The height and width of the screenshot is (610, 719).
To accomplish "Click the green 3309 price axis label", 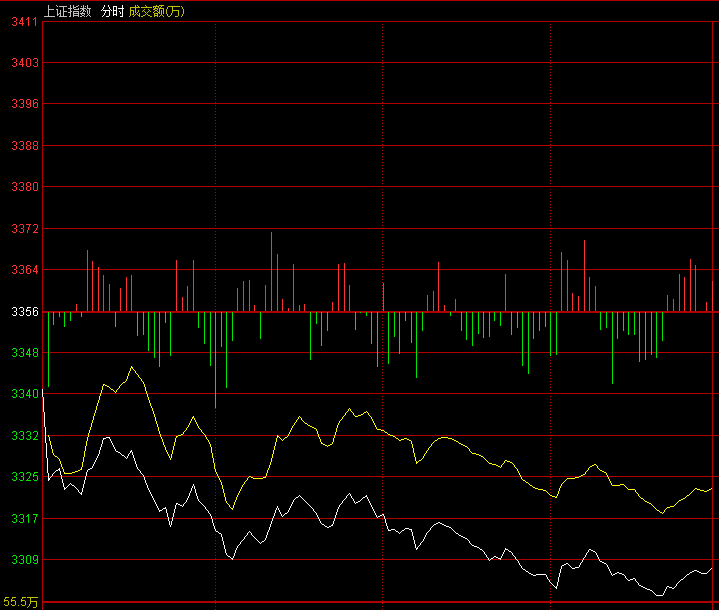I will coord(25,560).
